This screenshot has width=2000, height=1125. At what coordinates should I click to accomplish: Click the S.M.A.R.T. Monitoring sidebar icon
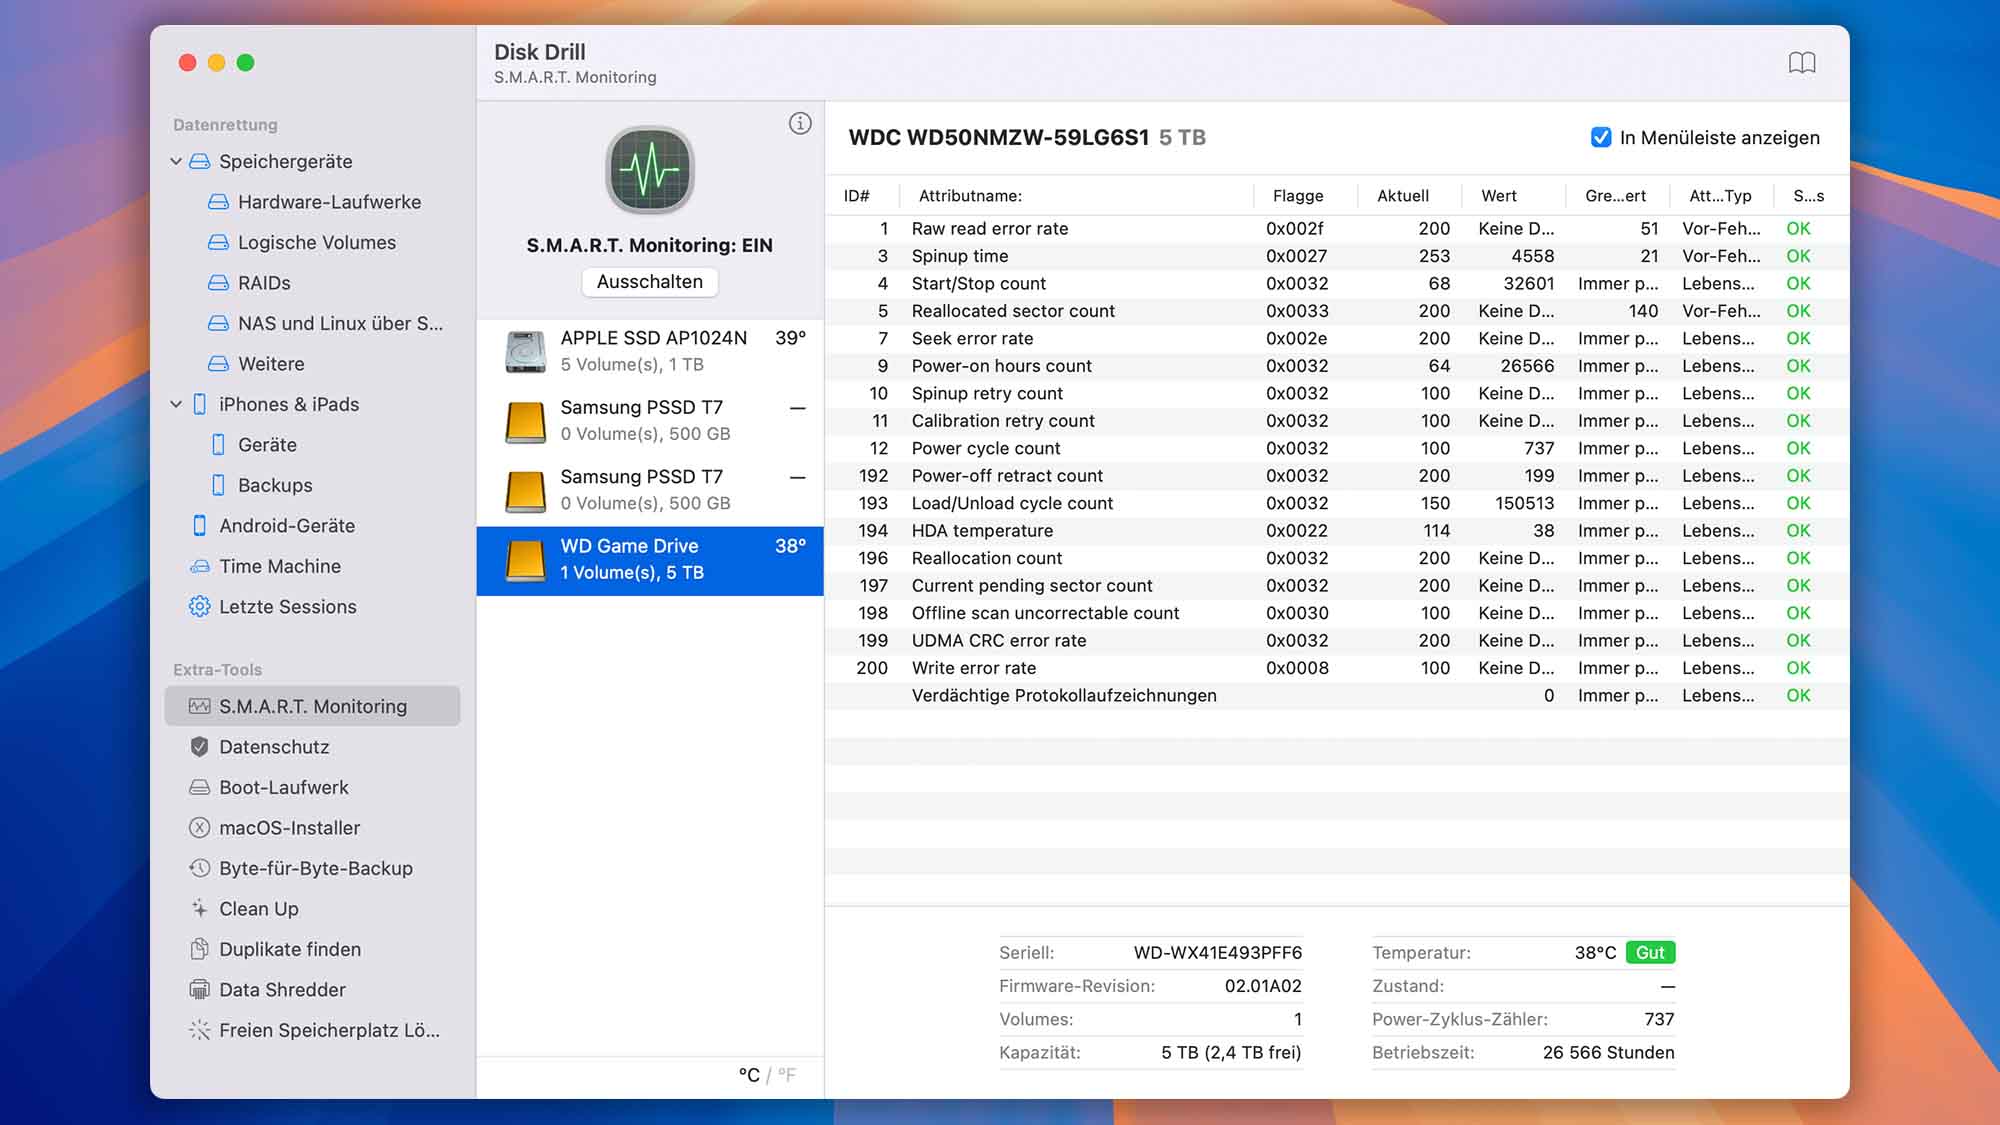pyautogui.click(x=200, y=706)
